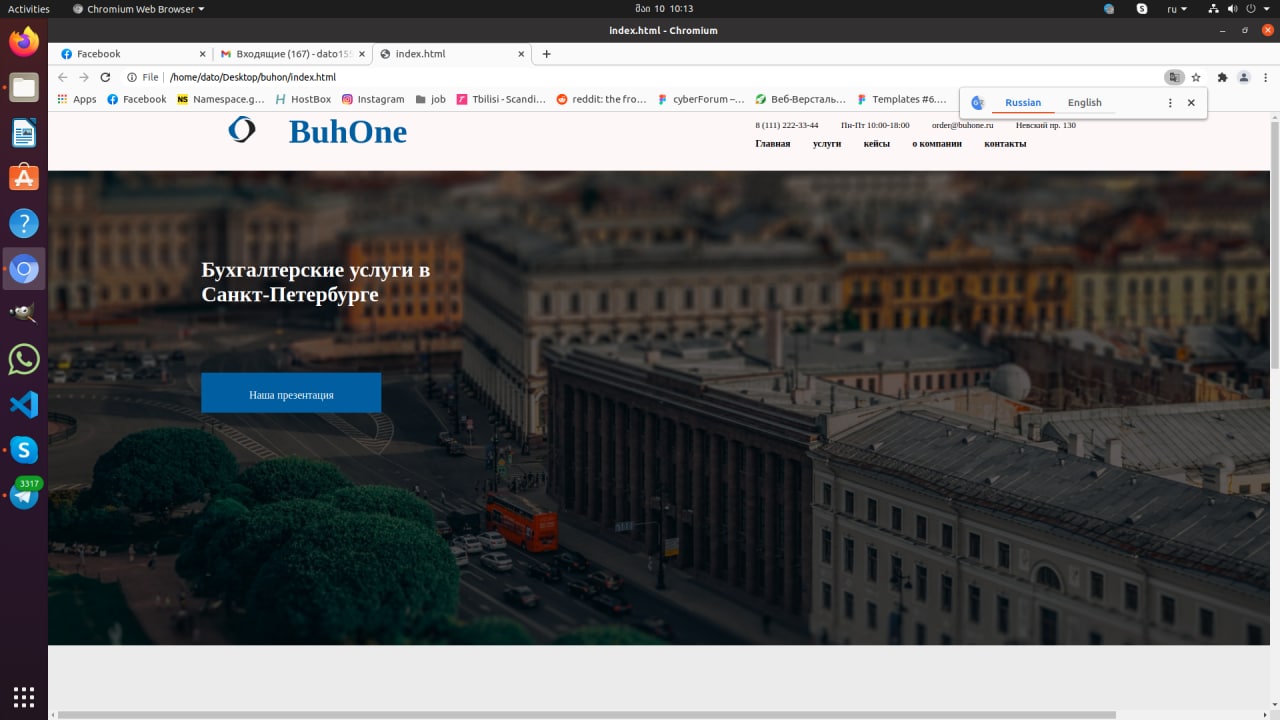This screenshot has width=1280, height=720.
Task: Open the job bookmarks folder
Action: [430, 99]
